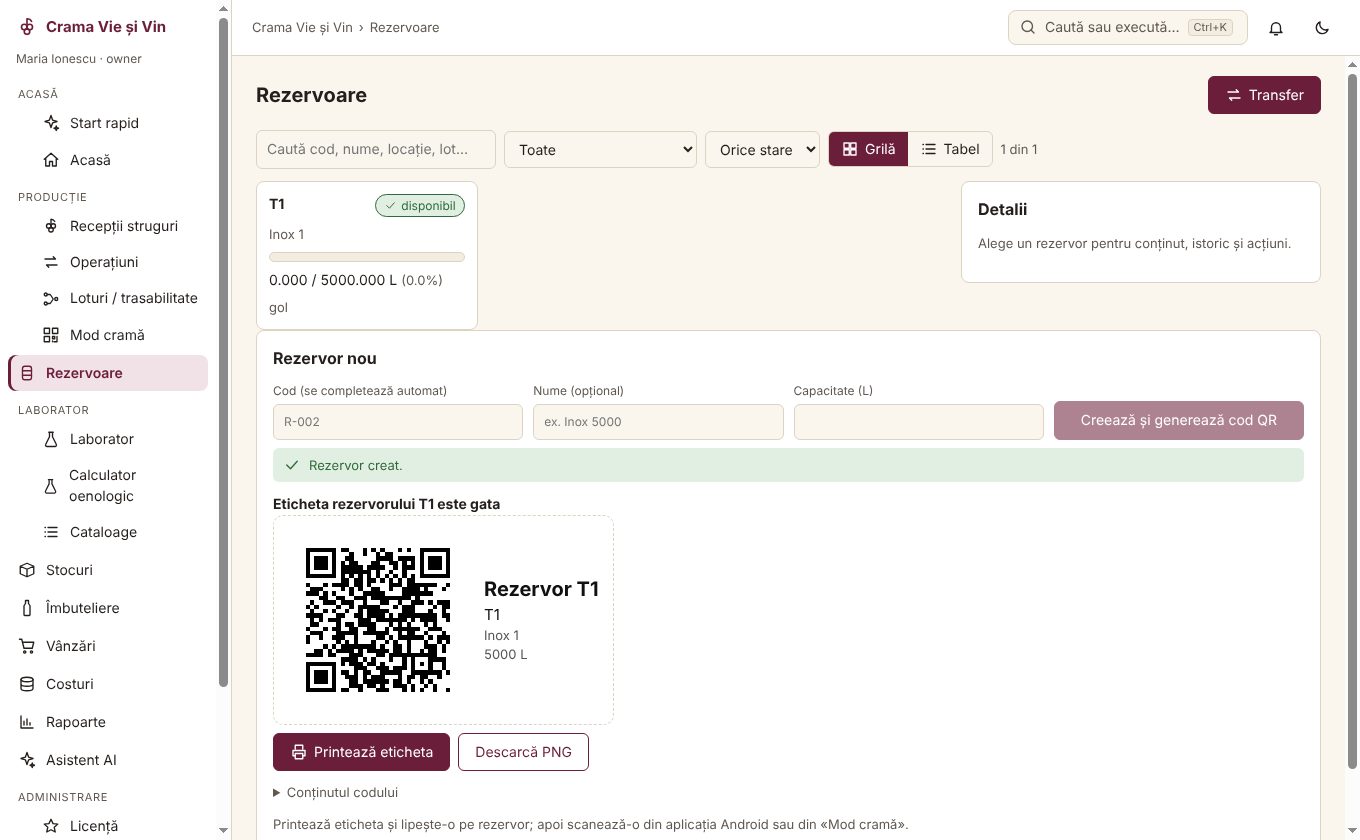
Task: Click the flask icon beside Calculator oenologic
Action: [51, 486]
